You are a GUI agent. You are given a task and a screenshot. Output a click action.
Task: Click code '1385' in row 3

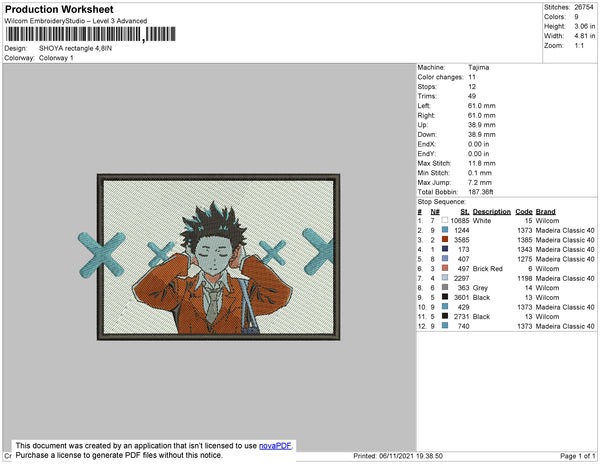[525, 240]
